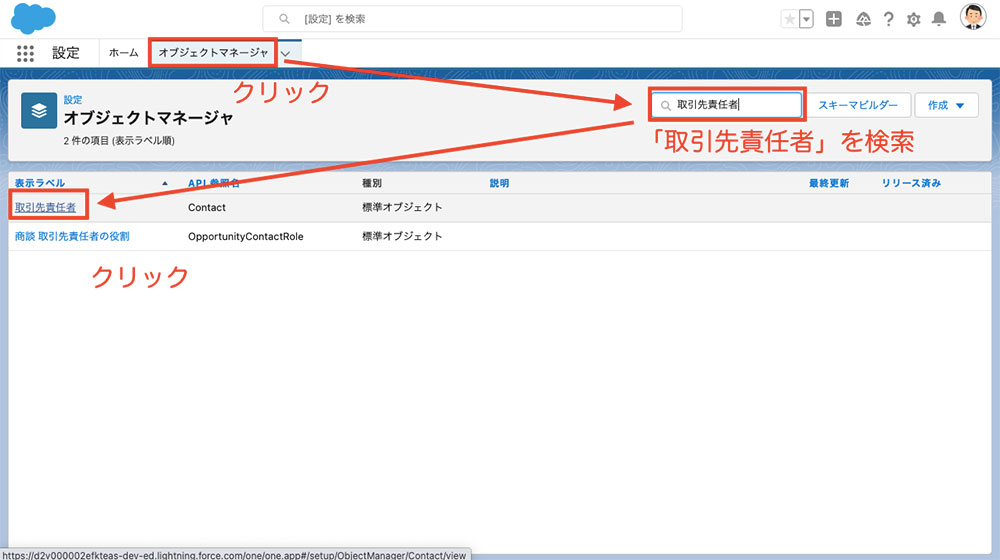Screen dimensions: 1000x560
Task: Sort by 最終更新 column header
Action: 829,183
